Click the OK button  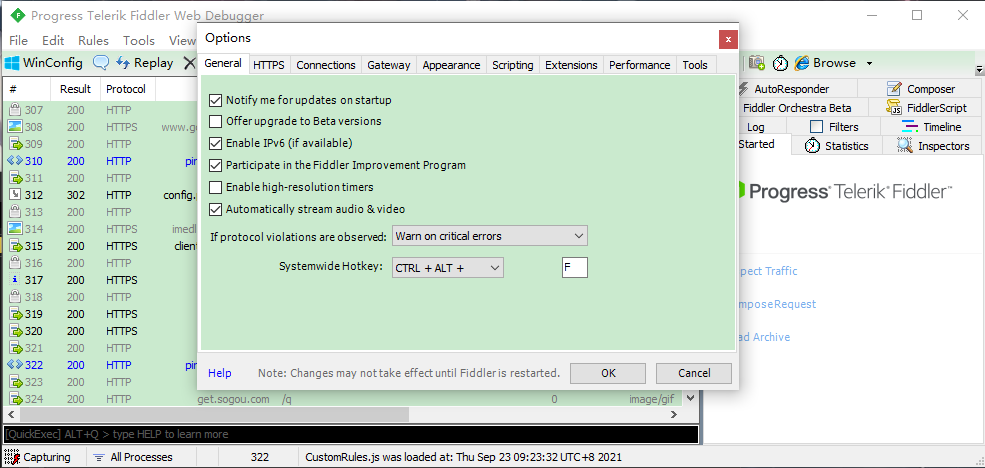[x=608, y=373]
